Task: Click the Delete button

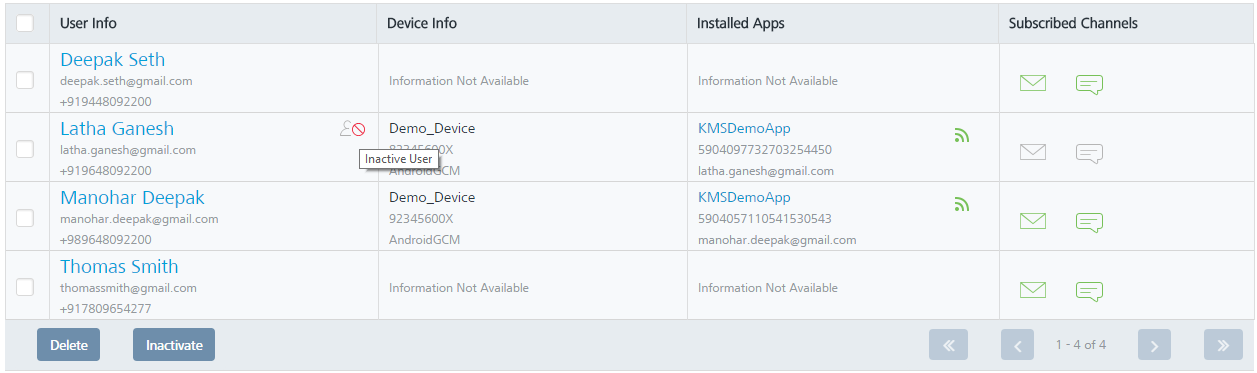Action: pos(69,345)
